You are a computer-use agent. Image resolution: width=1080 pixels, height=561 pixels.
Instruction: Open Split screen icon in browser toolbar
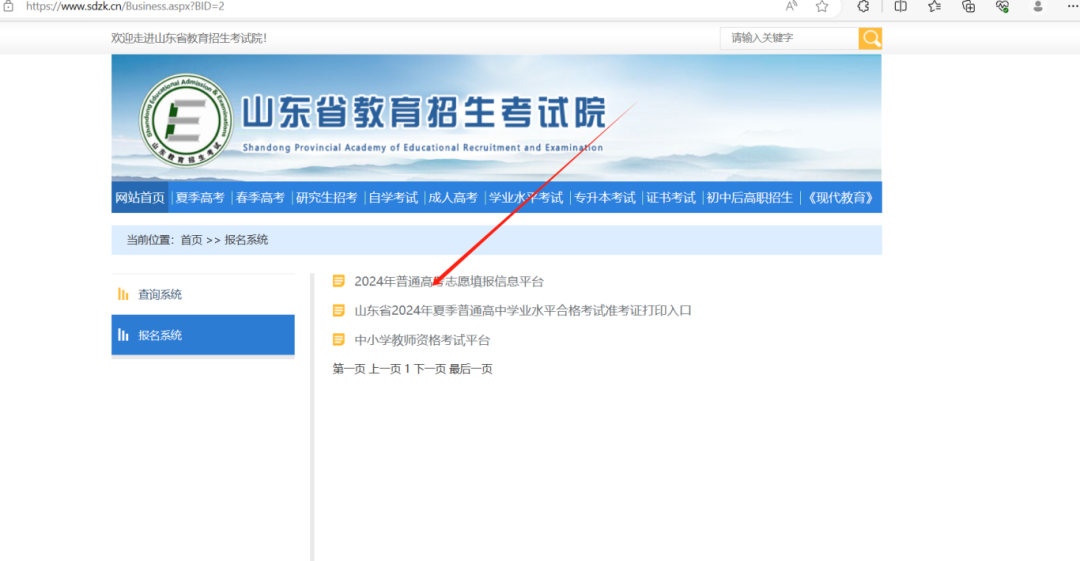point(900,6)
